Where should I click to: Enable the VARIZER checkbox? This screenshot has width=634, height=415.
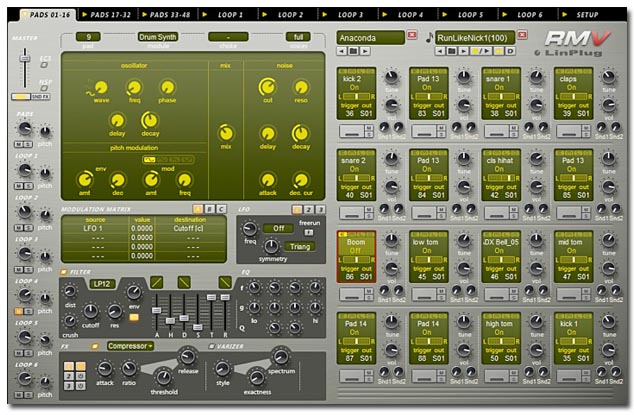(x=211, y=347)
